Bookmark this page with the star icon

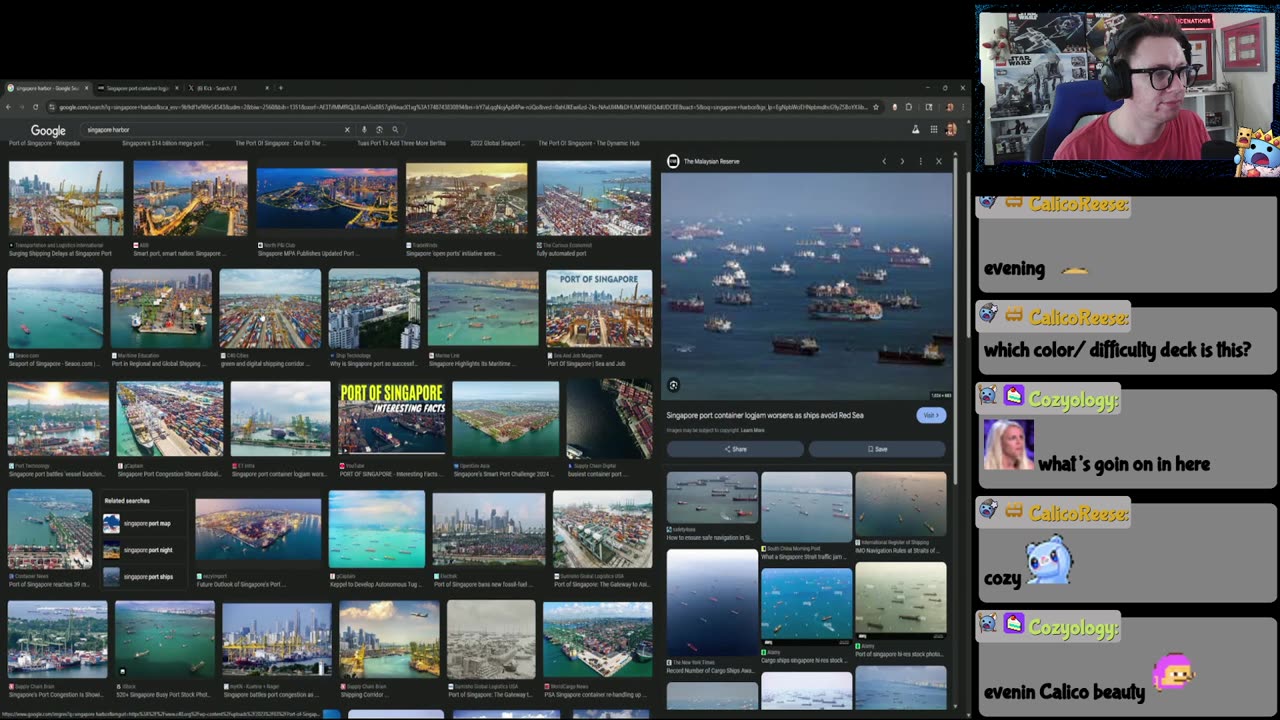tap(876, 107)
